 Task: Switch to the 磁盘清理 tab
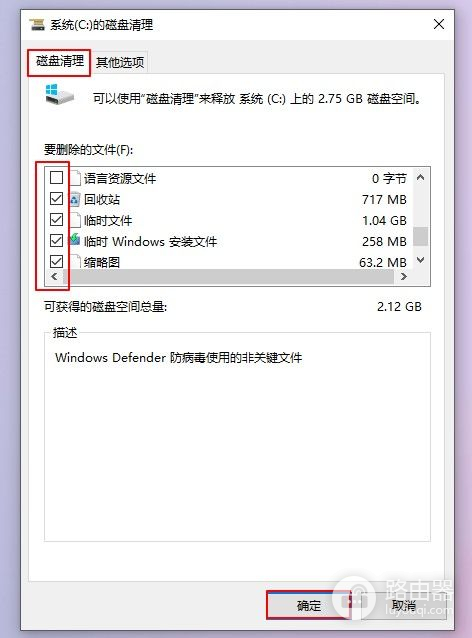(59, 62)
